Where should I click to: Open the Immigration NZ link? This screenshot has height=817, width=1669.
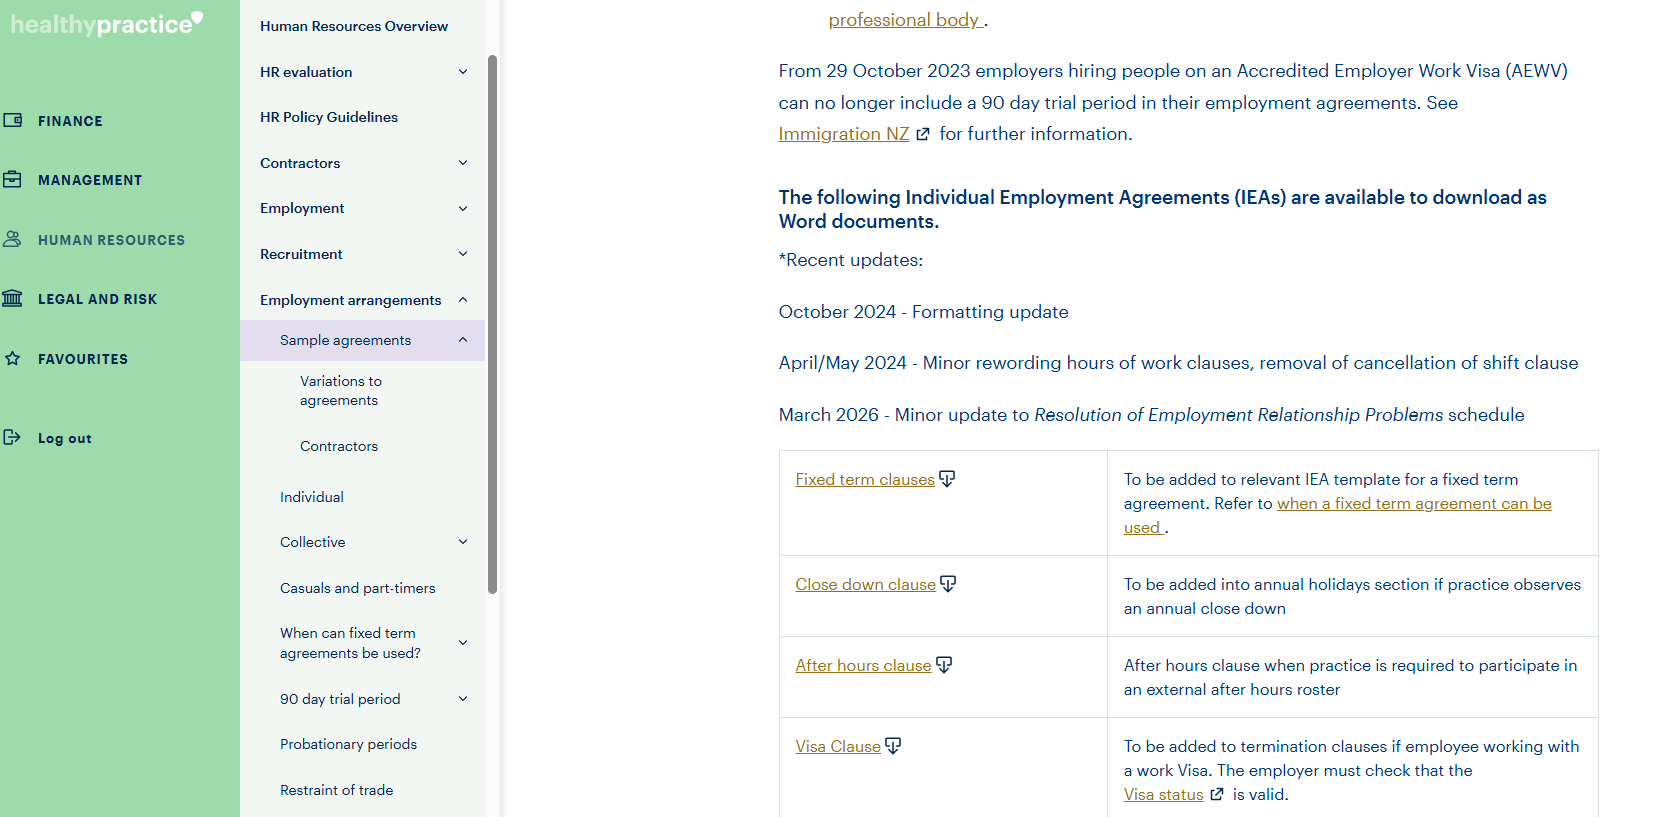click(x=843, y=134)
